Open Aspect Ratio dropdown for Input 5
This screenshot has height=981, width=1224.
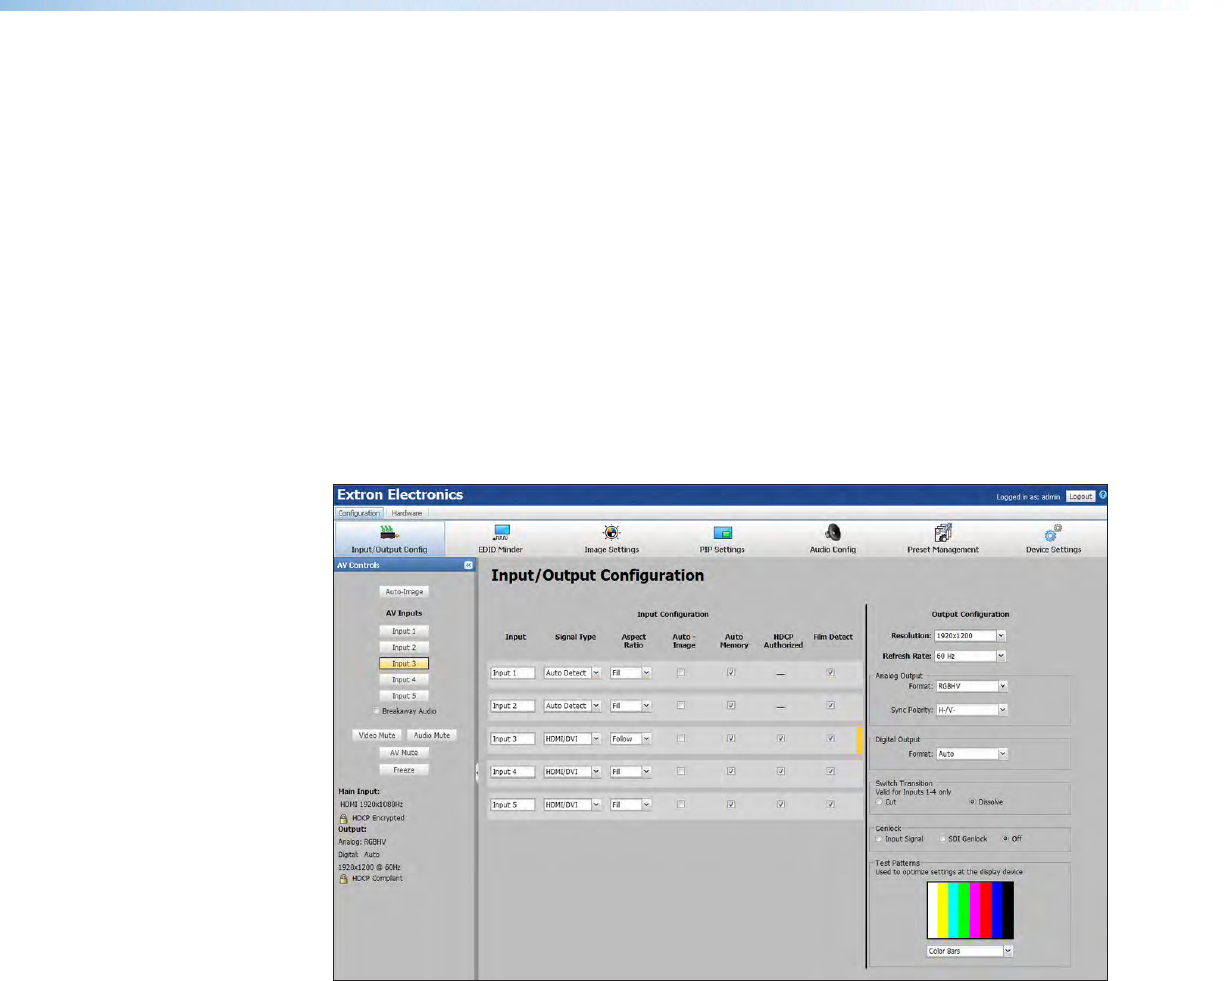pyautogui.click(x=631, y=804)
